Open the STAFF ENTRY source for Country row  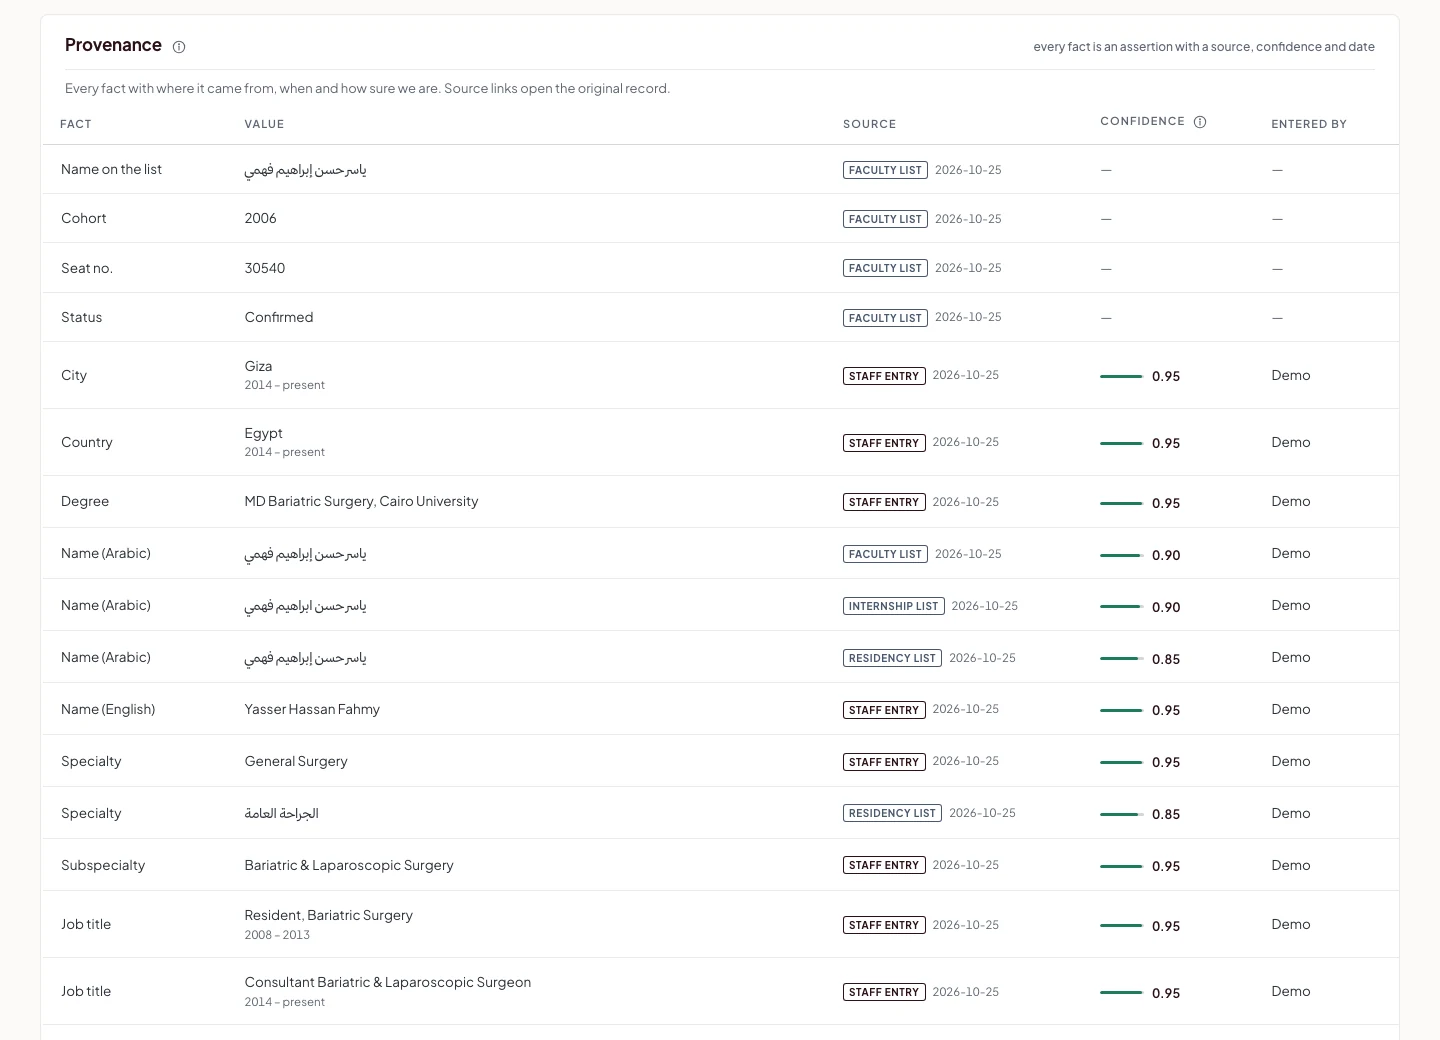(x=884, y=443)
